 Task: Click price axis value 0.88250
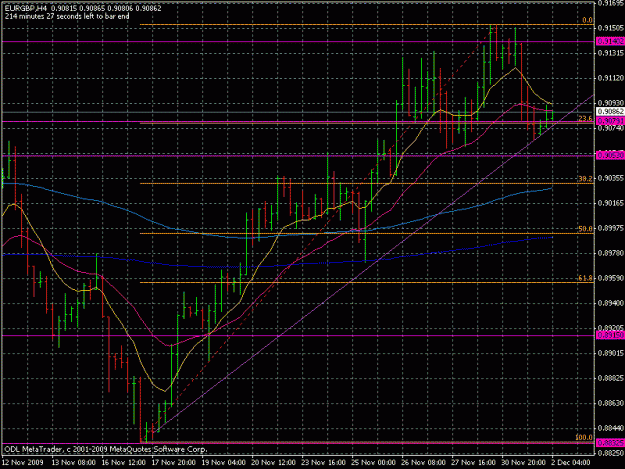(x=611, y=453)
